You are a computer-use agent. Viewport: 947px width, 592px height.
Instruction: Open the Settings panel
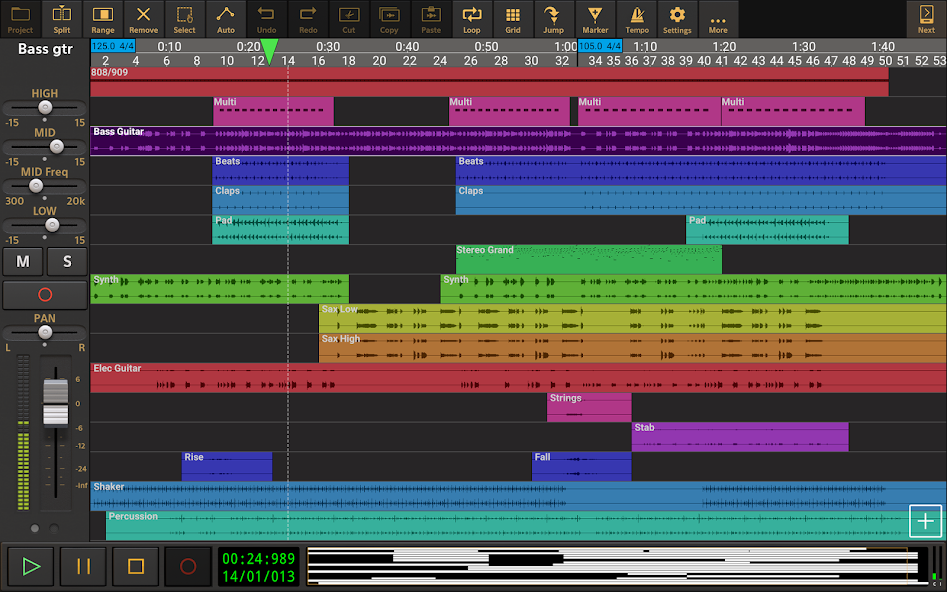[677, 18]
